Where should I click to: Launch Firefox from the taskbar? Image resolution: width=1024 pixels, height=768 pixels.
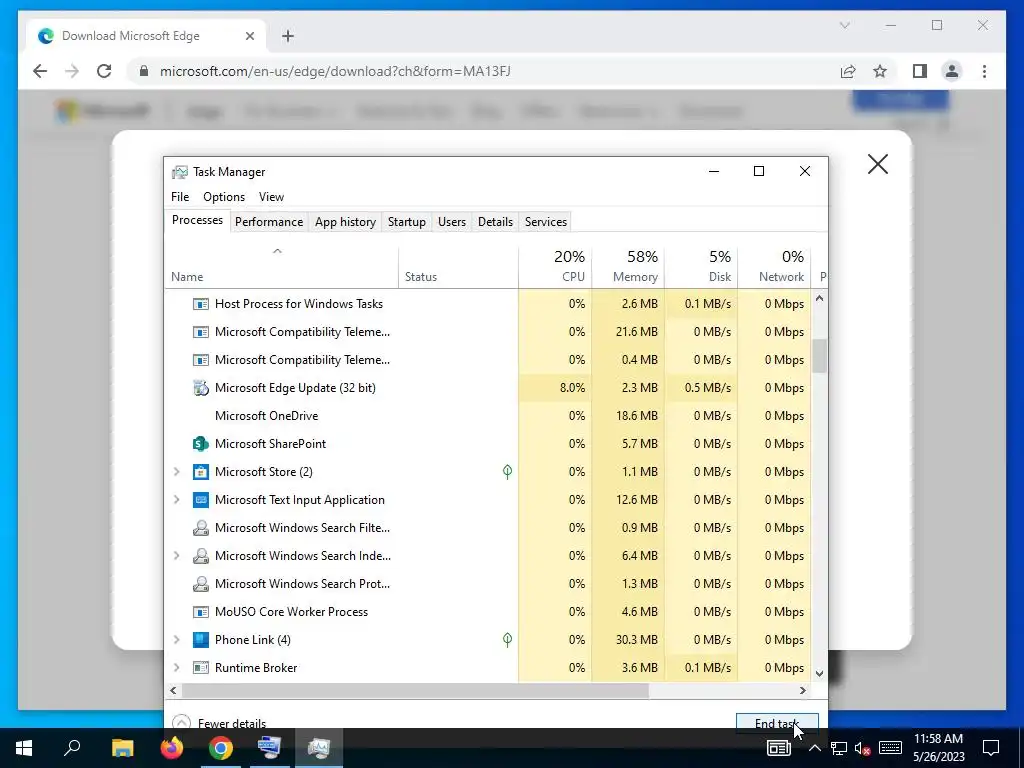click(x=172, y=748)
